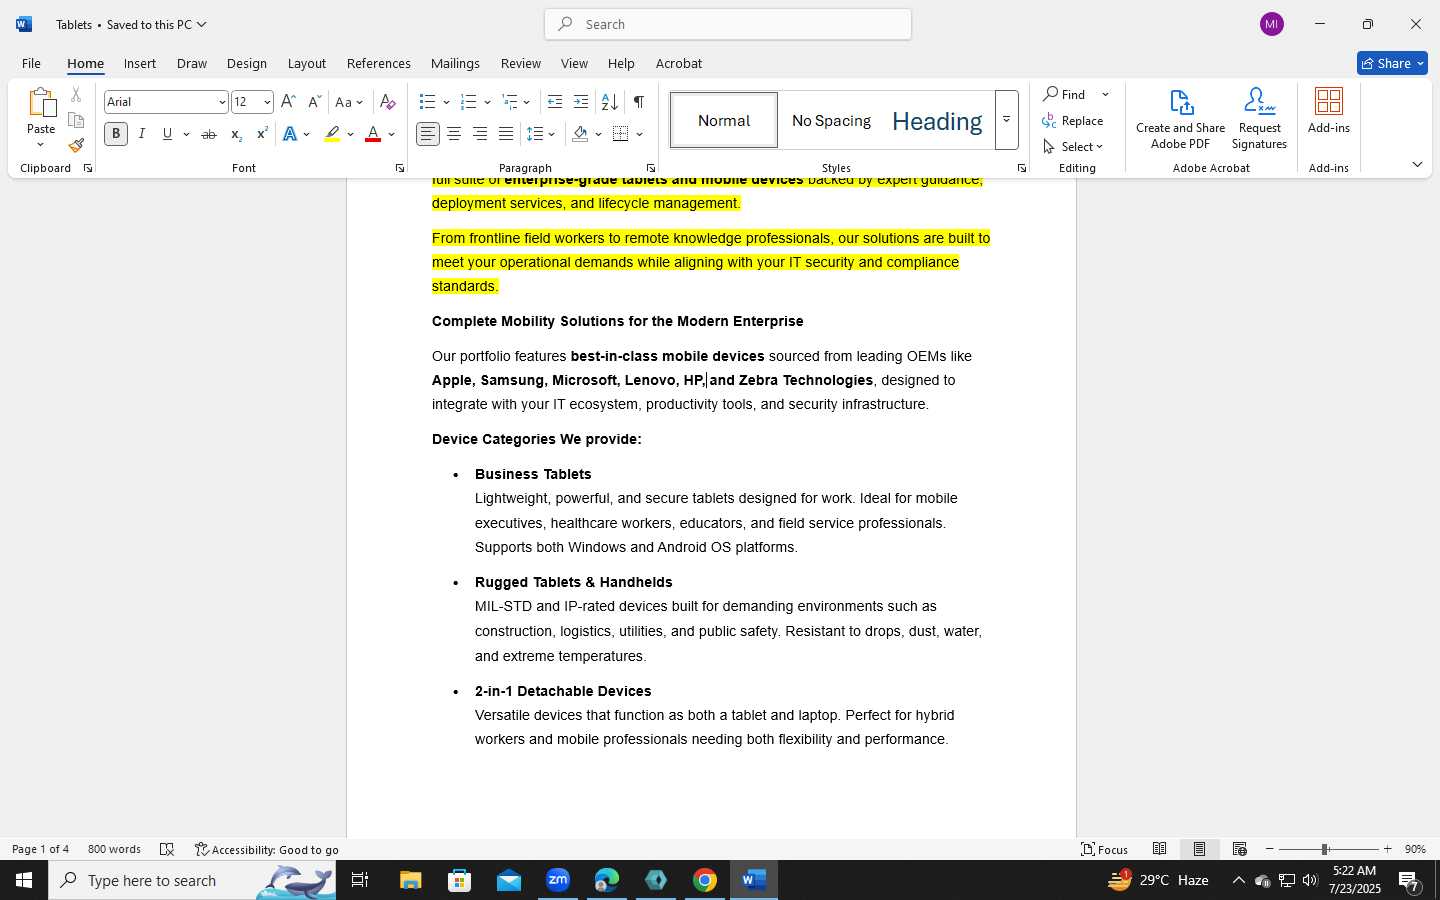Toggle Subscript formatting
The height and width of the screenshot is (900, 1440).
[236, 134]
